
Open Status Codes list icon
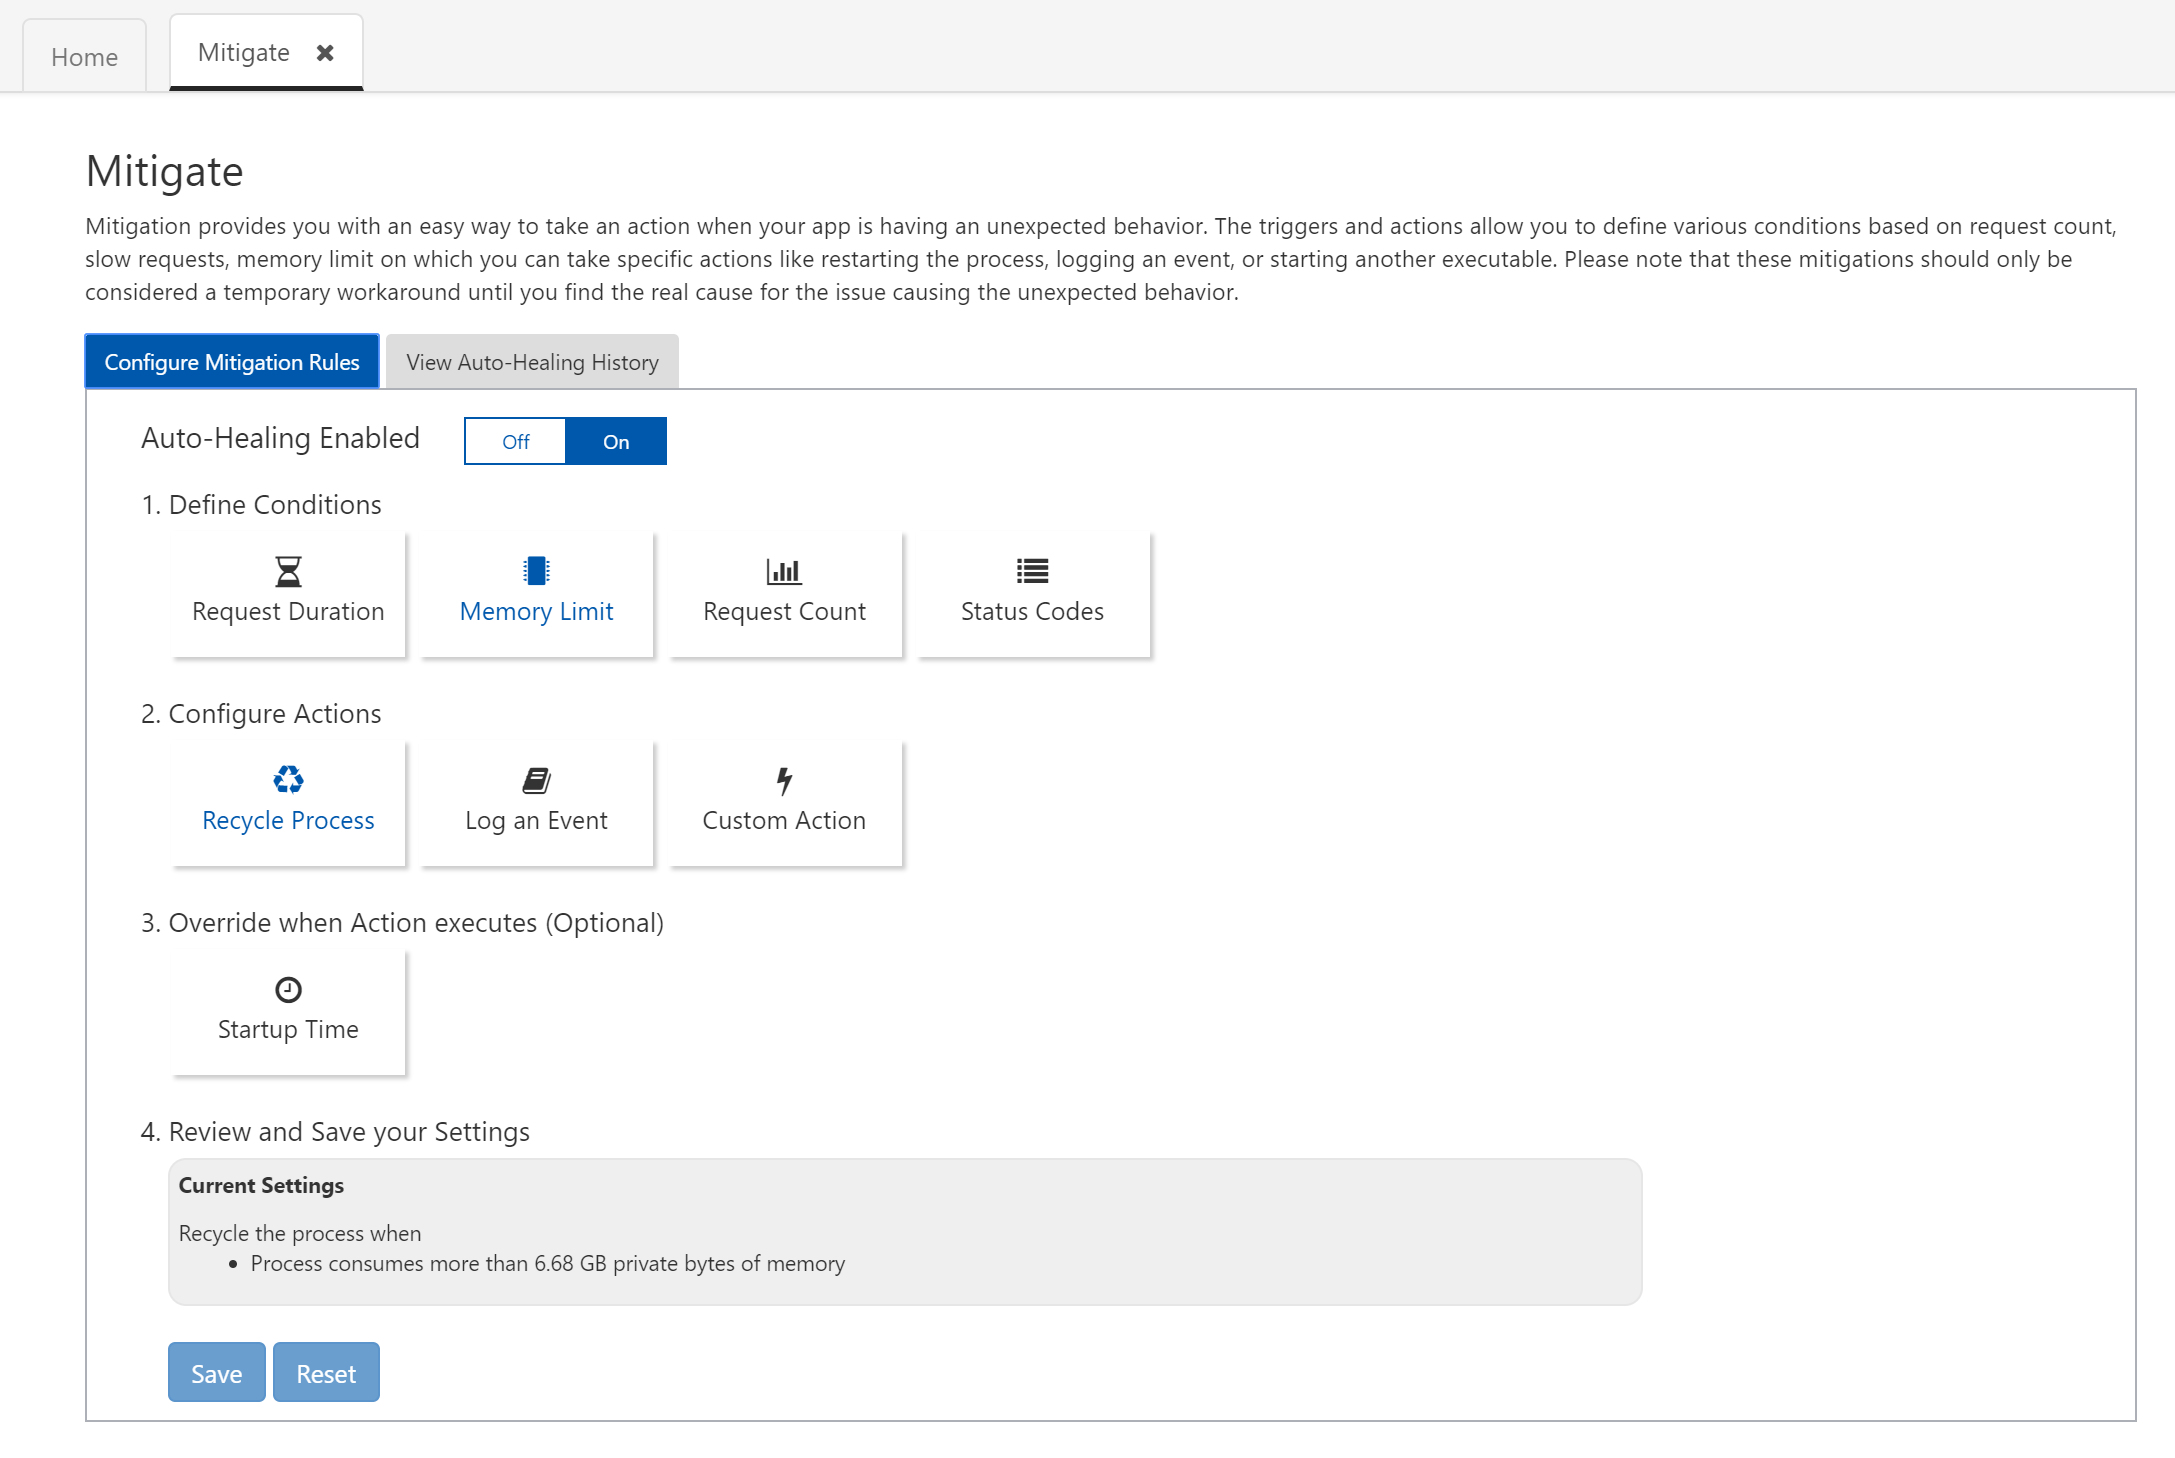click(x=1032, y=571)
